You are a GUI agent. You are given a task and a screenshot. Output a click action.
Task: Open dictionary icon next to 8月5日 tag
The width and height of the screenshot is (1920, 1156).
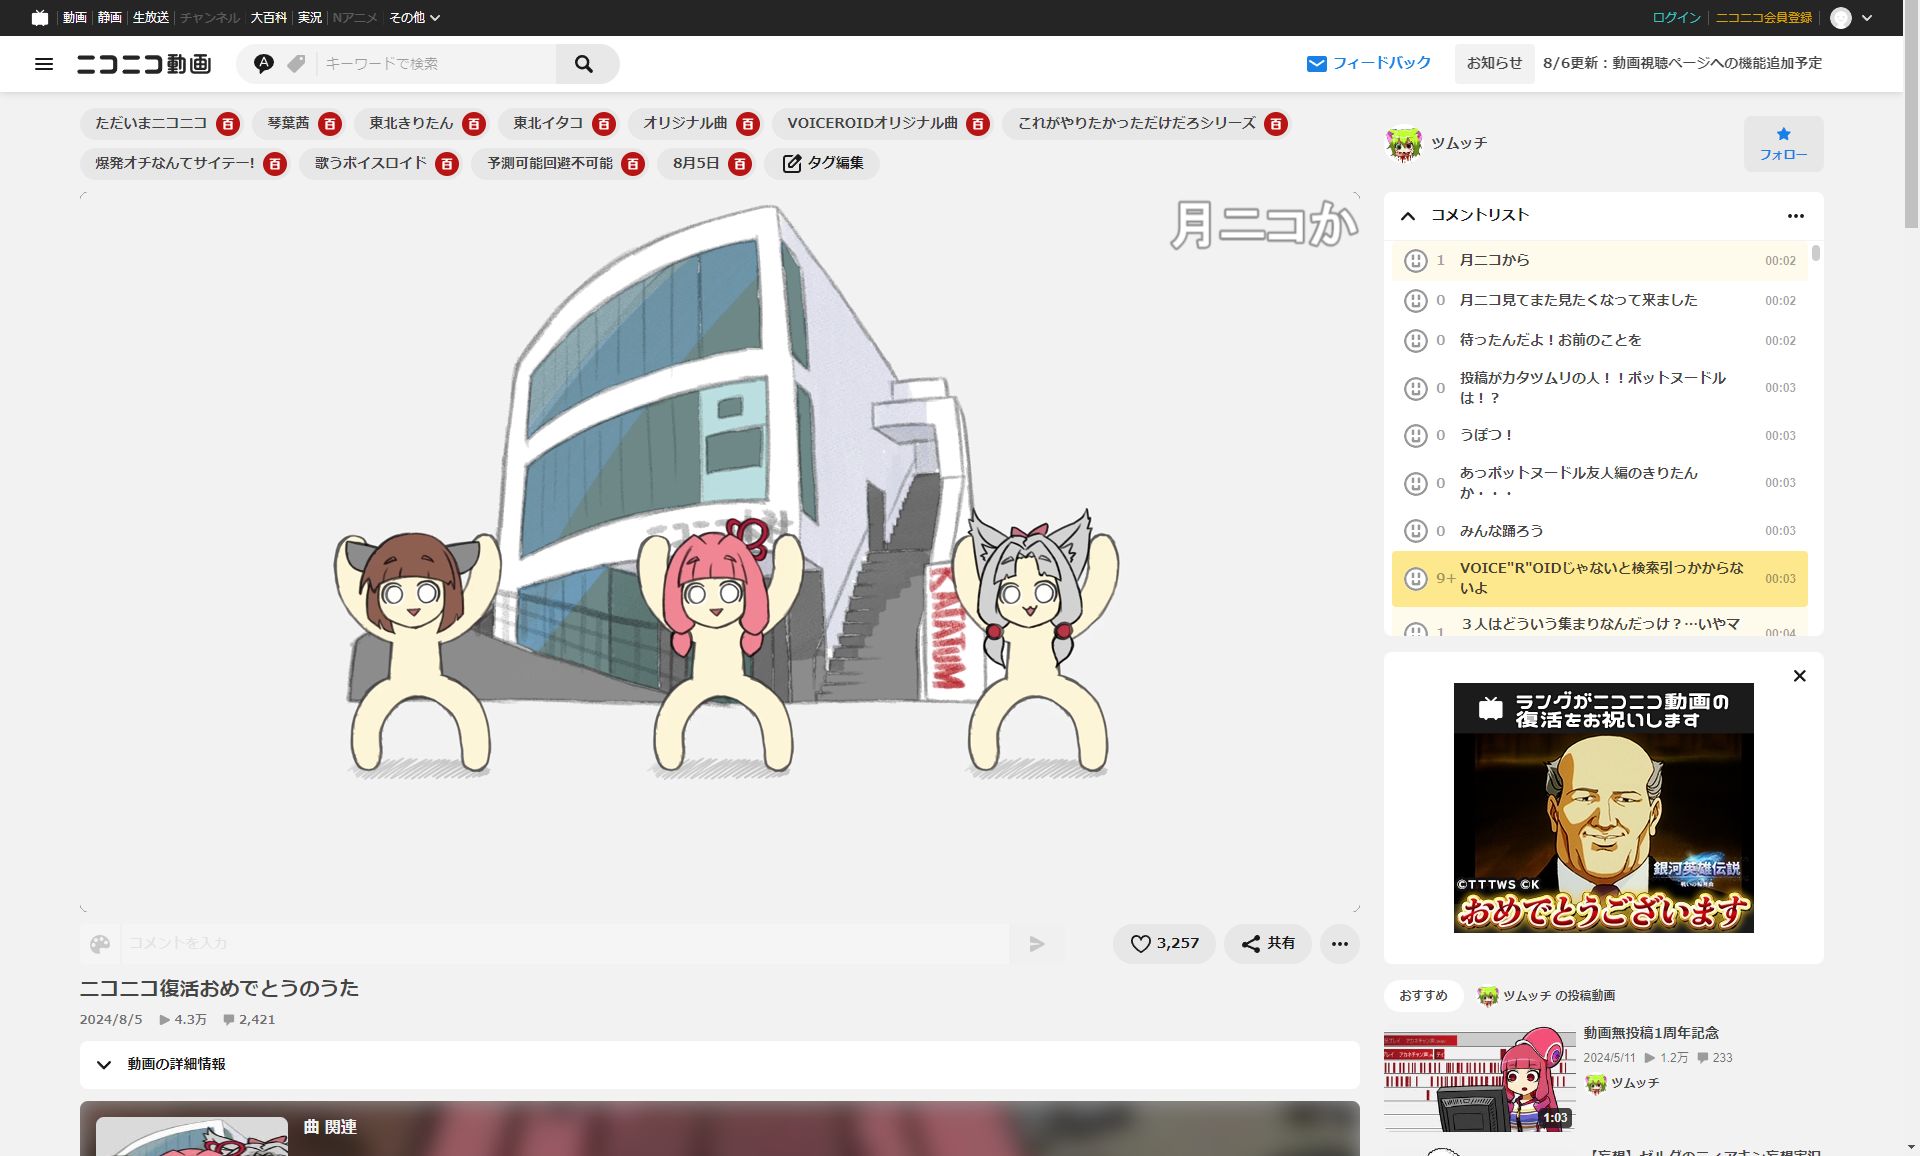point(740,164)
